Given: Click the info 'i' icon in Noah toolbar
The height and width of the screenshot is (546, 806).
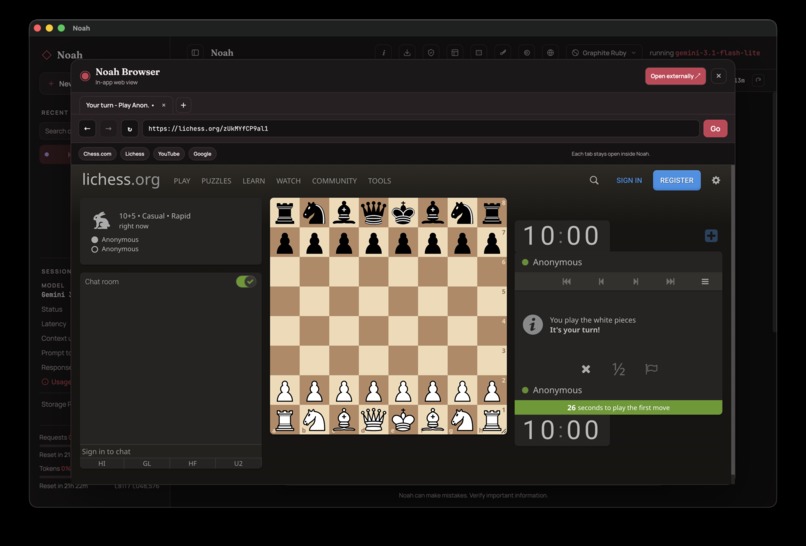Looking at the screenshot, I should 383,52.
